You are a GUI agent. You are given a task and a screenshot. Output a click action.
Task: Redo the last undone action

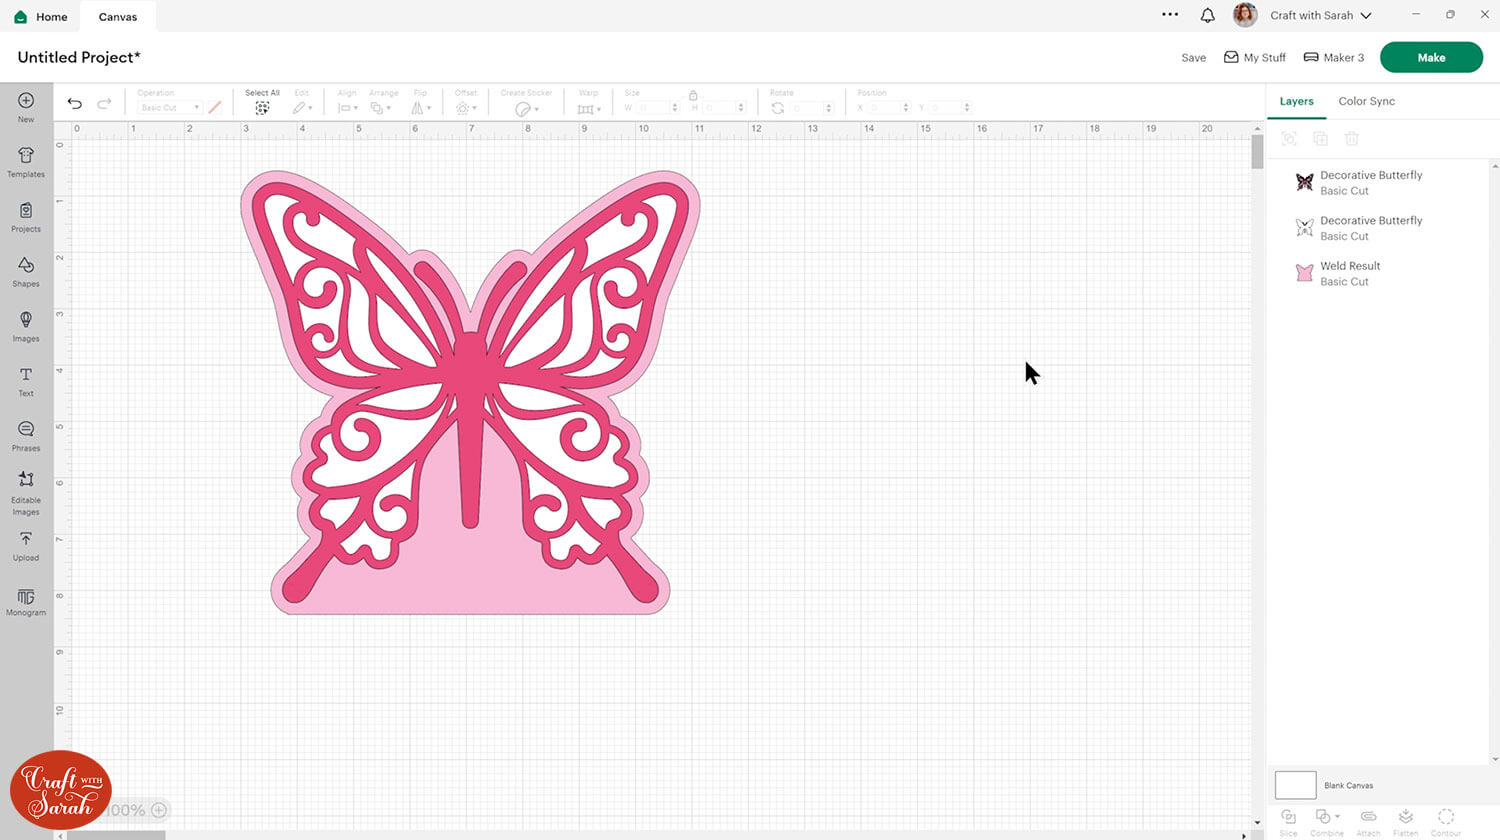coord(104,103)
